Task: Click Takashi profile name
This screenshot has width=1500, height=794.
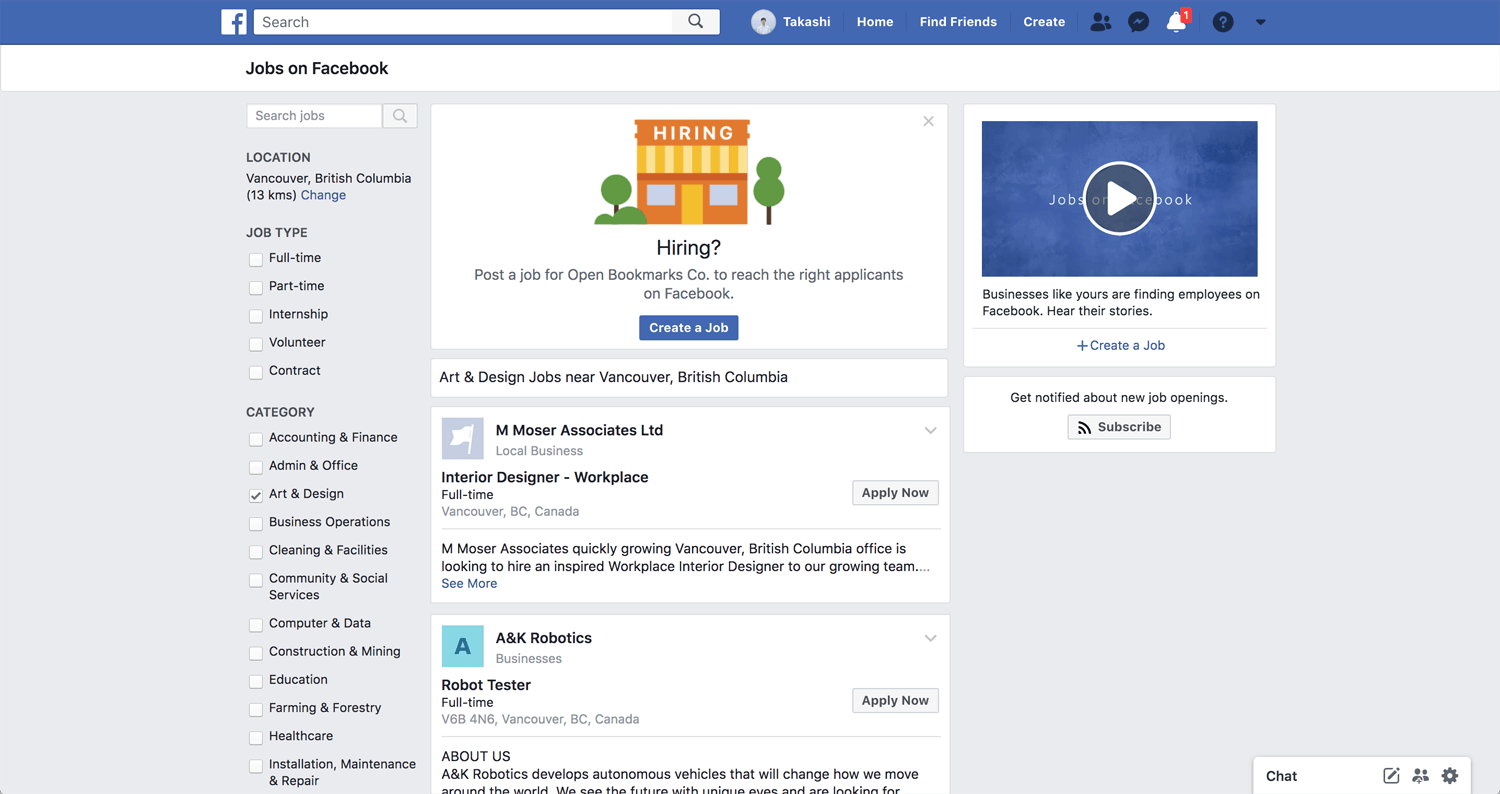Action: coord(807,22)
